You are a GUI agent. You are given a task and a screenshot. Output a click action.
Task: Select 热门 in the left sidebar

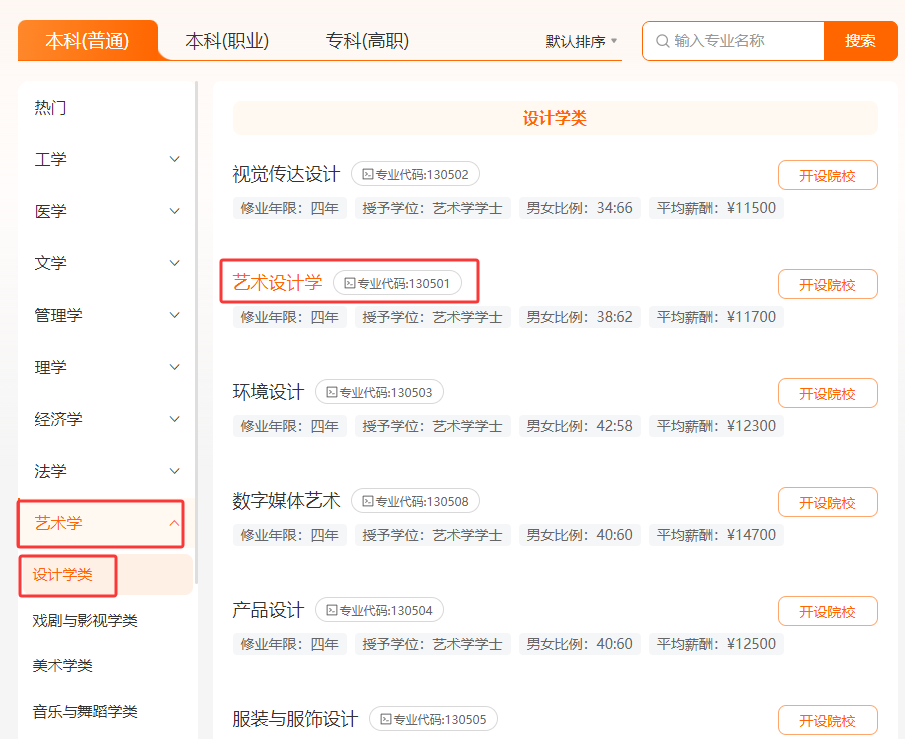pyautogui.click(x=50, y=107)
